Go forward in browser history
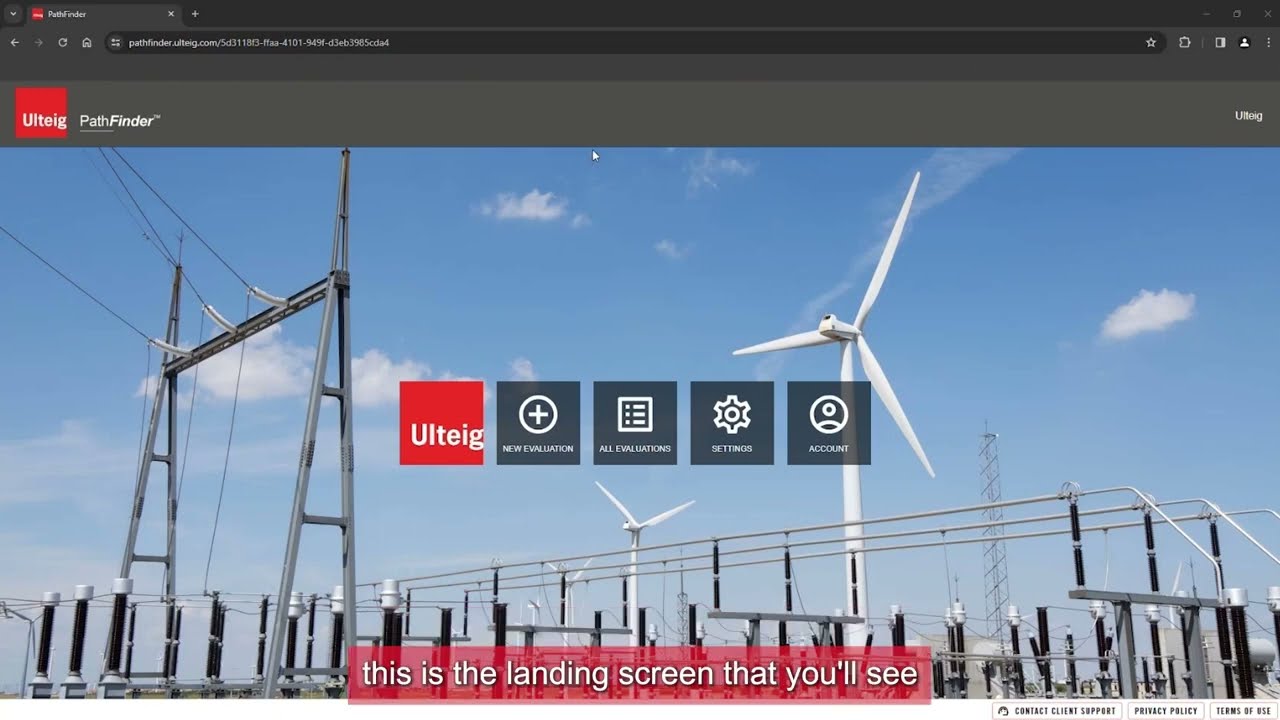The height and width of the screenshot is (720, 1280). click(38, 43)
